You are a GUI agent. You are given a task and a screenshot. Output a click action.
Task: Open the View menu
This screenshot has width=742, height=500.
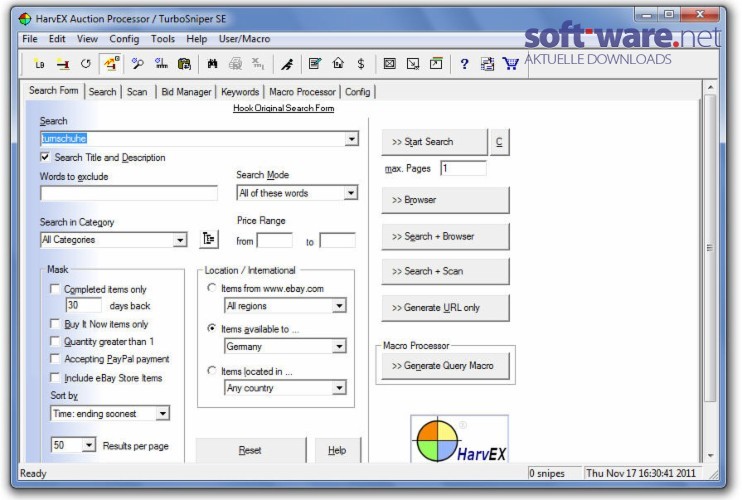pos(87,39)
